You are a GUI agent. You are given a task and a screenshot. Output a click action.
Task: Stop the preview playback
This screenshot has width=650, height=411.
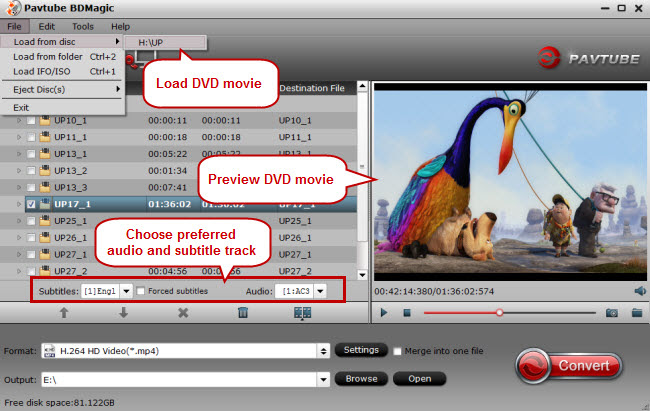pyautogui.click(x=407, y=313)
